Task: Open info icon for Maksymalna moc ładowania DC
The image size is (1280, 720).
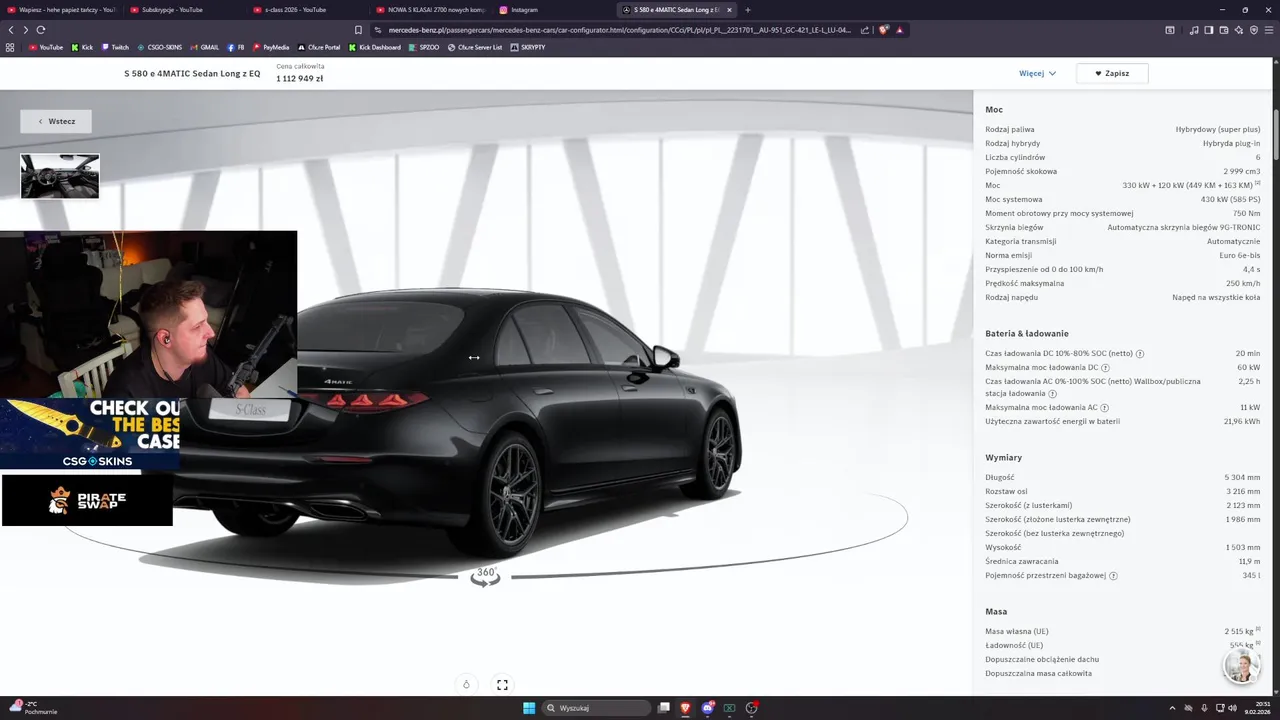Action: [1105, 368]
